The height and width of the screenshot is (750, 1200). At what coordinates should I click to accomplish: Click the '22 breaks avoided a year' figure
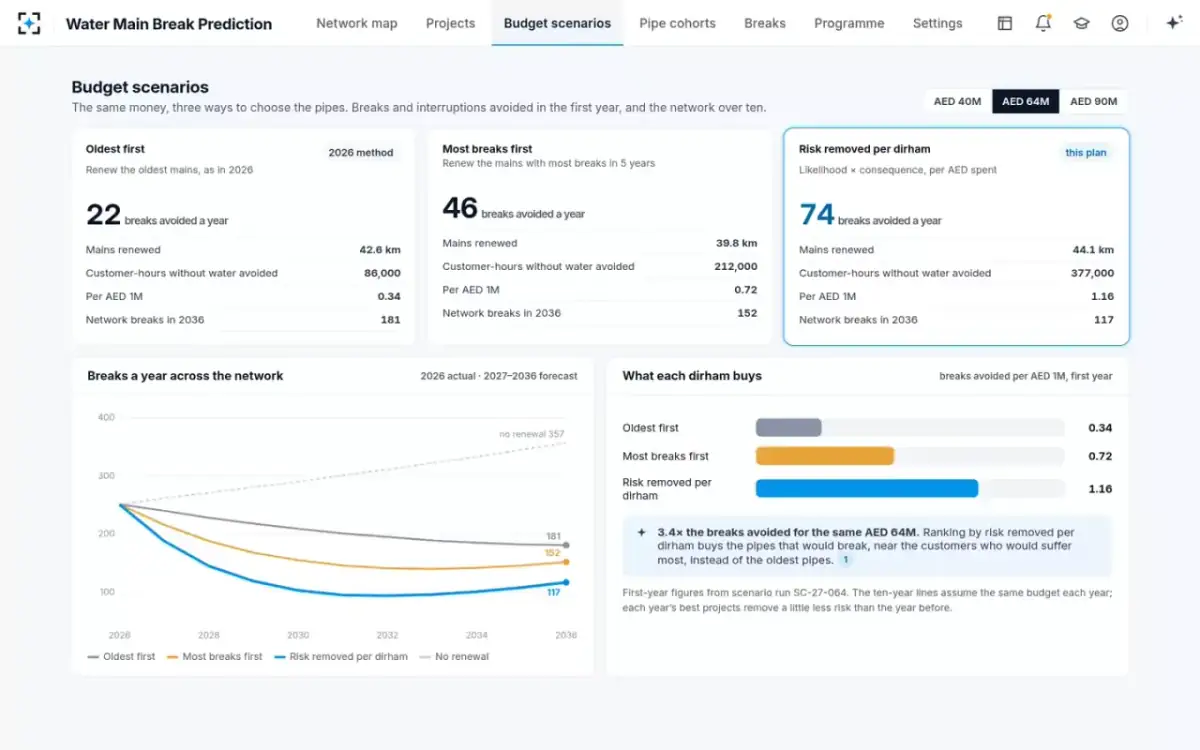pyautogui.click(x=157, y=215)
